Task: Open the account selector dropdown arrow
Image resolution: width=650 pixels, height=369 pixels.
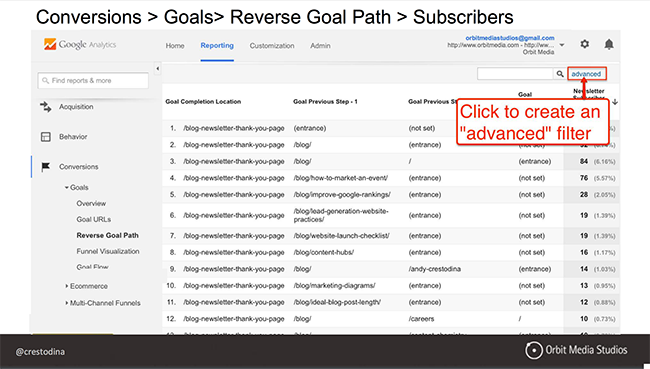Action: point(562,45)
